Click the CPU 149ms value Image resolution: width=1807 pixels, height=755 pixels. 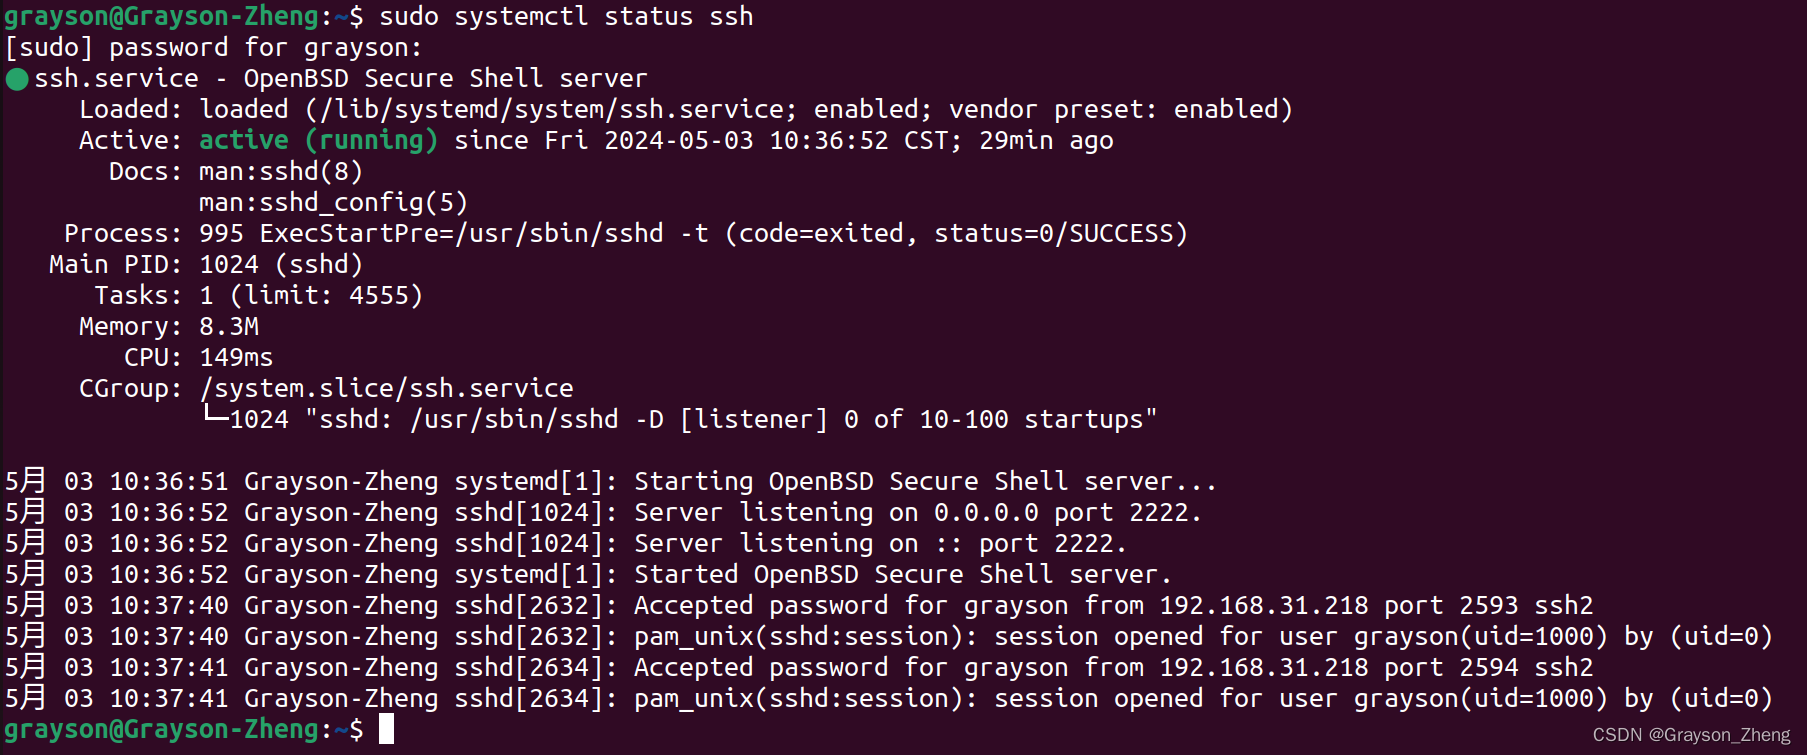coord(236,357)
